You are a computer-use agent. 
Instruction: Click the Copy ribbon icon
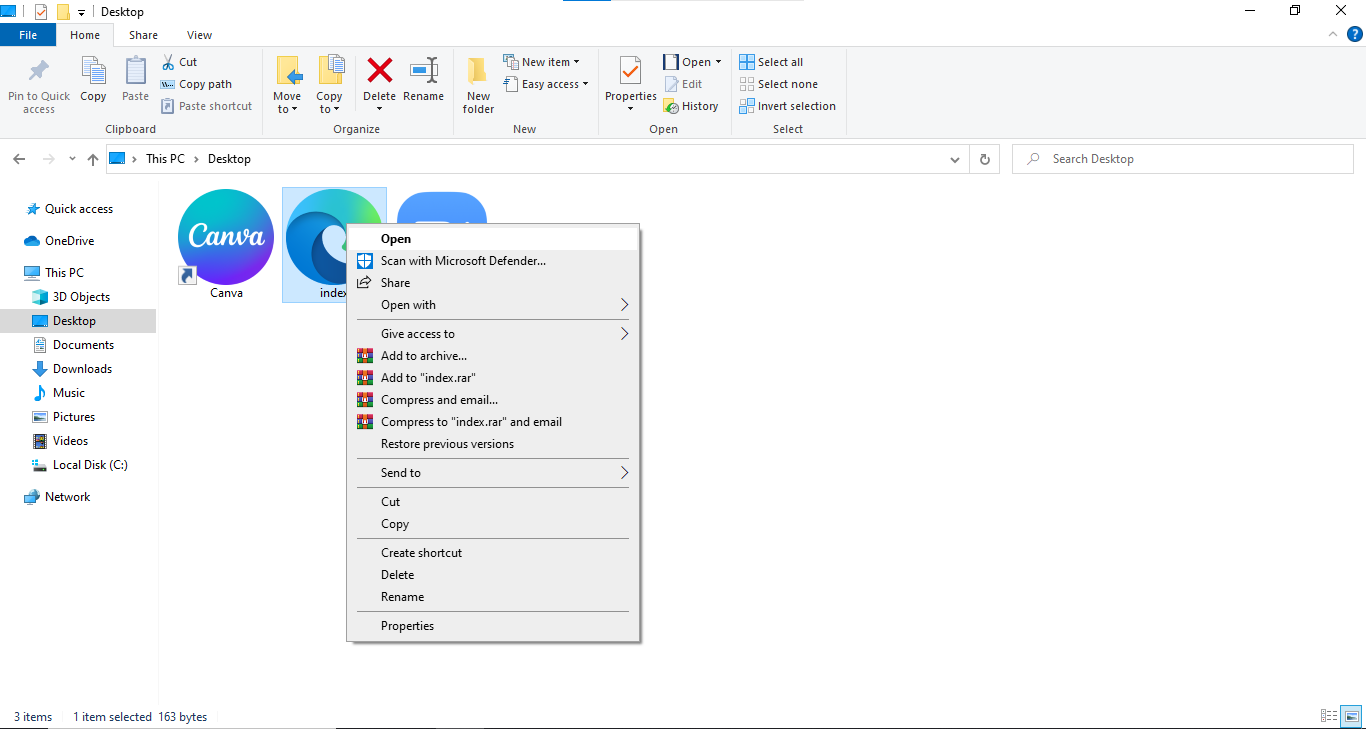click(93, 71)
